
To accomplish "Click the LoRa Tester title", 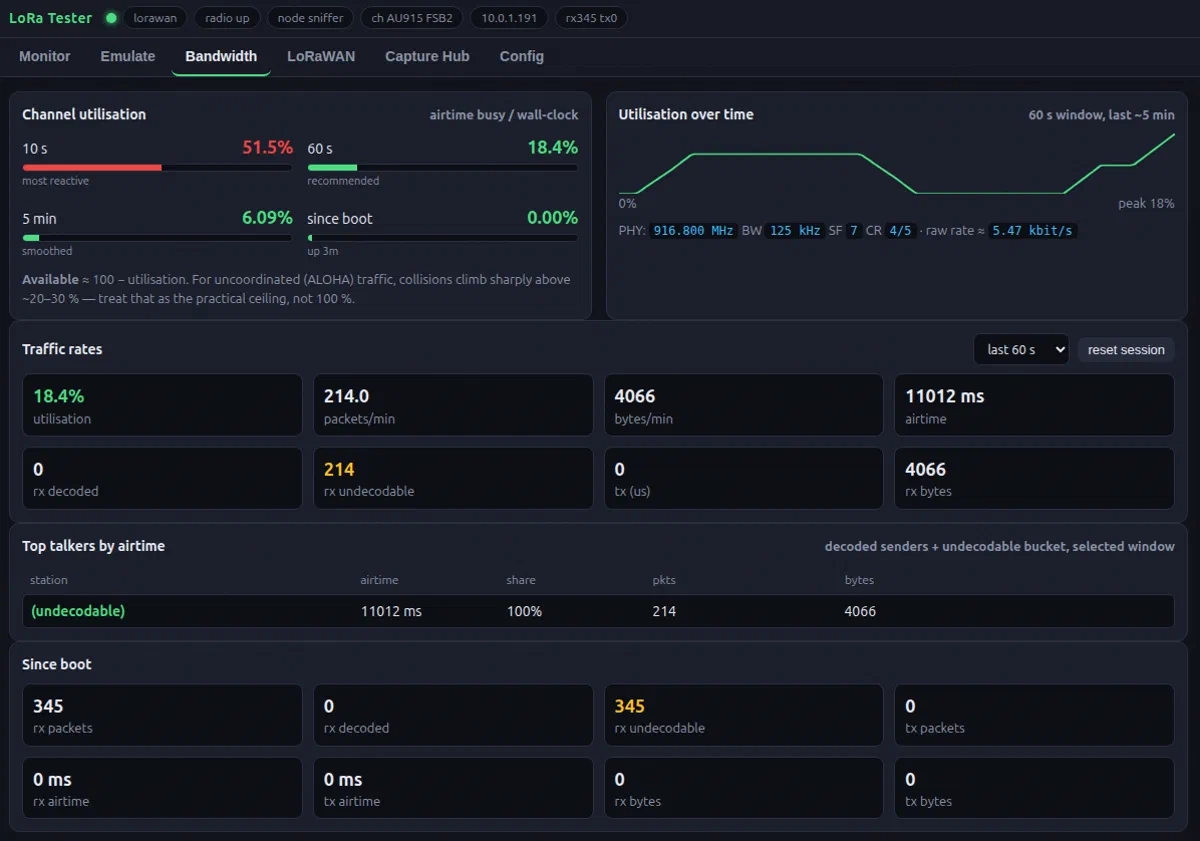I will pyautogui.click(x=50, y=18).
